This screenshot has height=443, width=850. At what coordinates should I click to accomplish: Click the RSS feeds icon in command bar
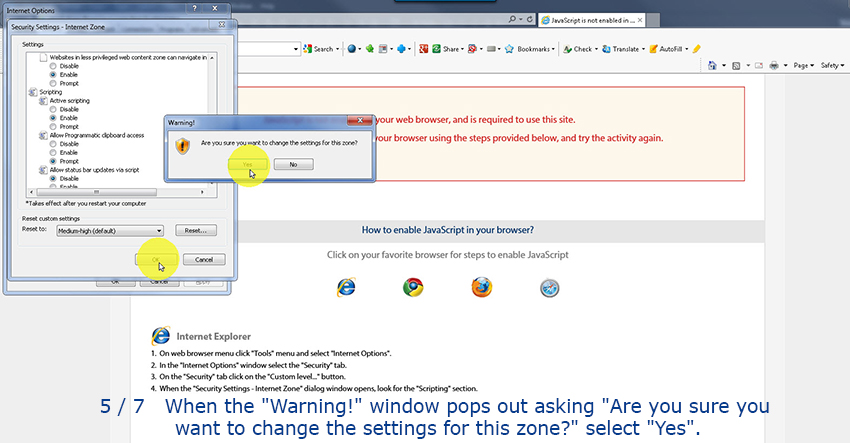(736, 66)
